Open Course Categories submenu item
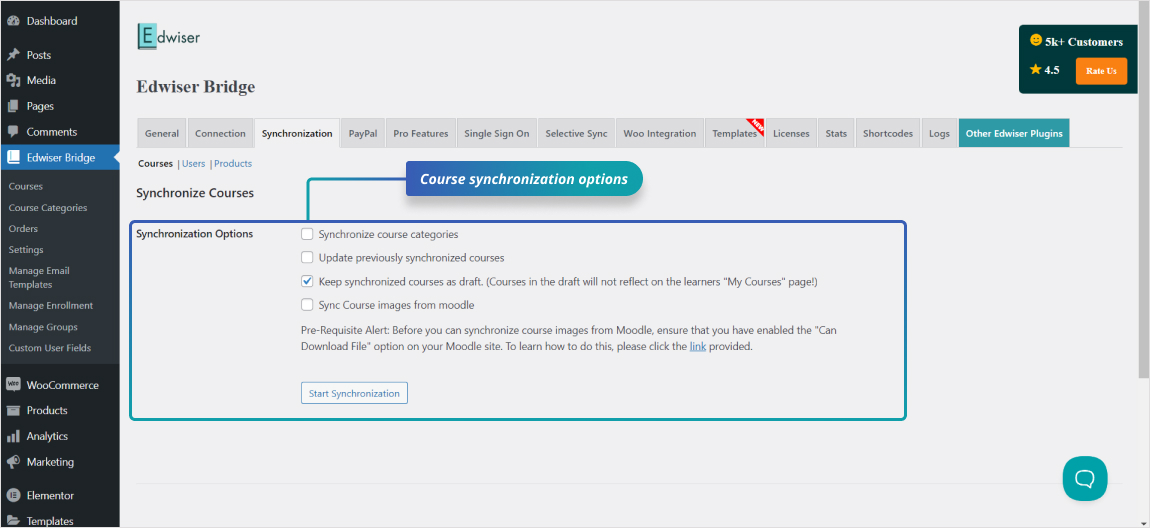The width and height of the screenshot is (1150, 528). click(x=48, y=208)
